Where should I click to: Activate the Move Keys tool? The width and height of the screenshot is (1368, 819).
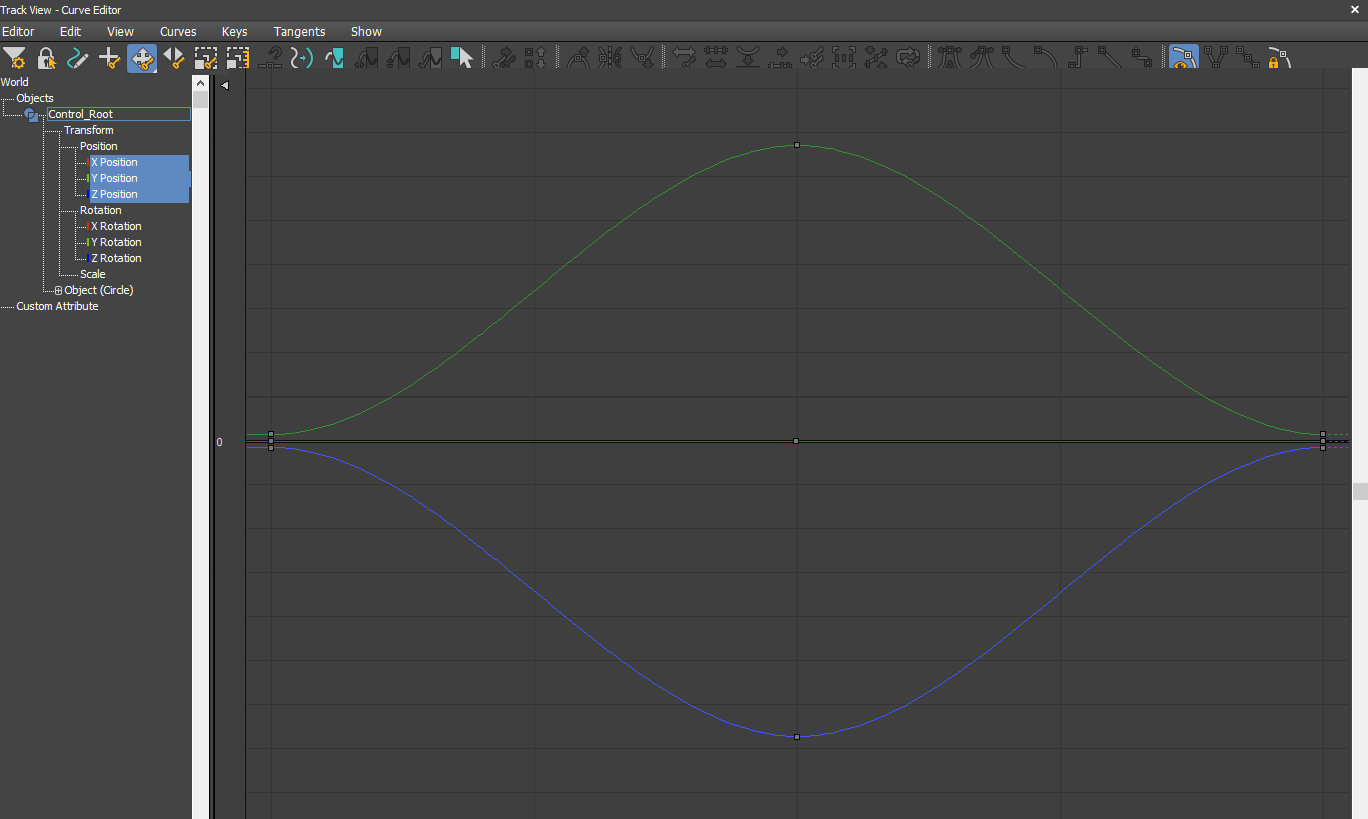[142, 57]
